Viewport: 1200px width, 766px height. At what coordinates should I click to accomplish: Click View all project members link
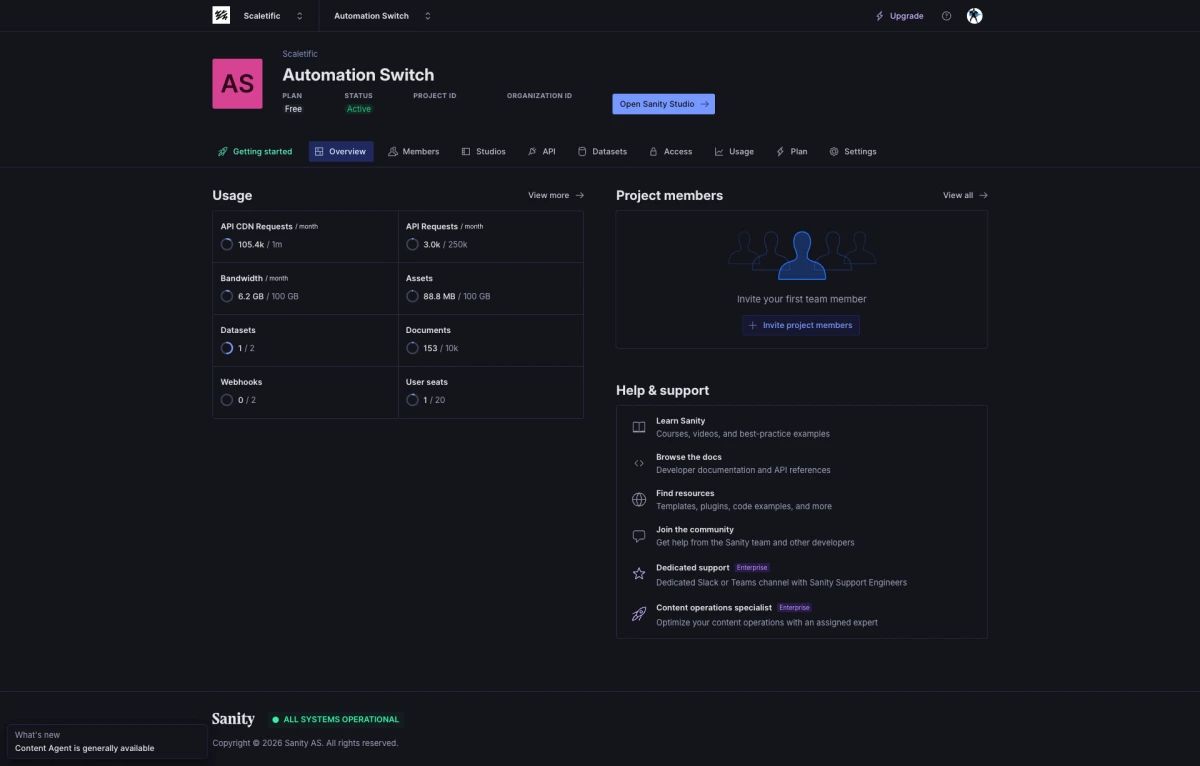[965, 196]
